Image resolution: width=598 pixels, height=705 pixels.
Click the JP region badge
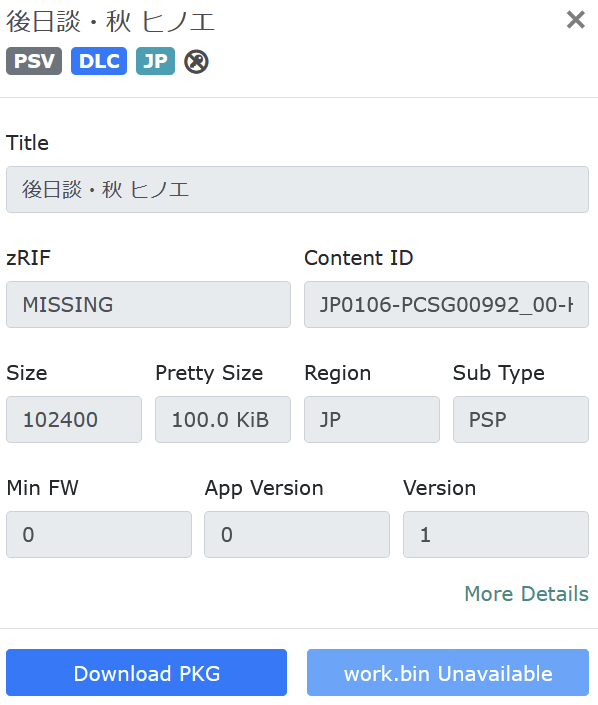155,61
